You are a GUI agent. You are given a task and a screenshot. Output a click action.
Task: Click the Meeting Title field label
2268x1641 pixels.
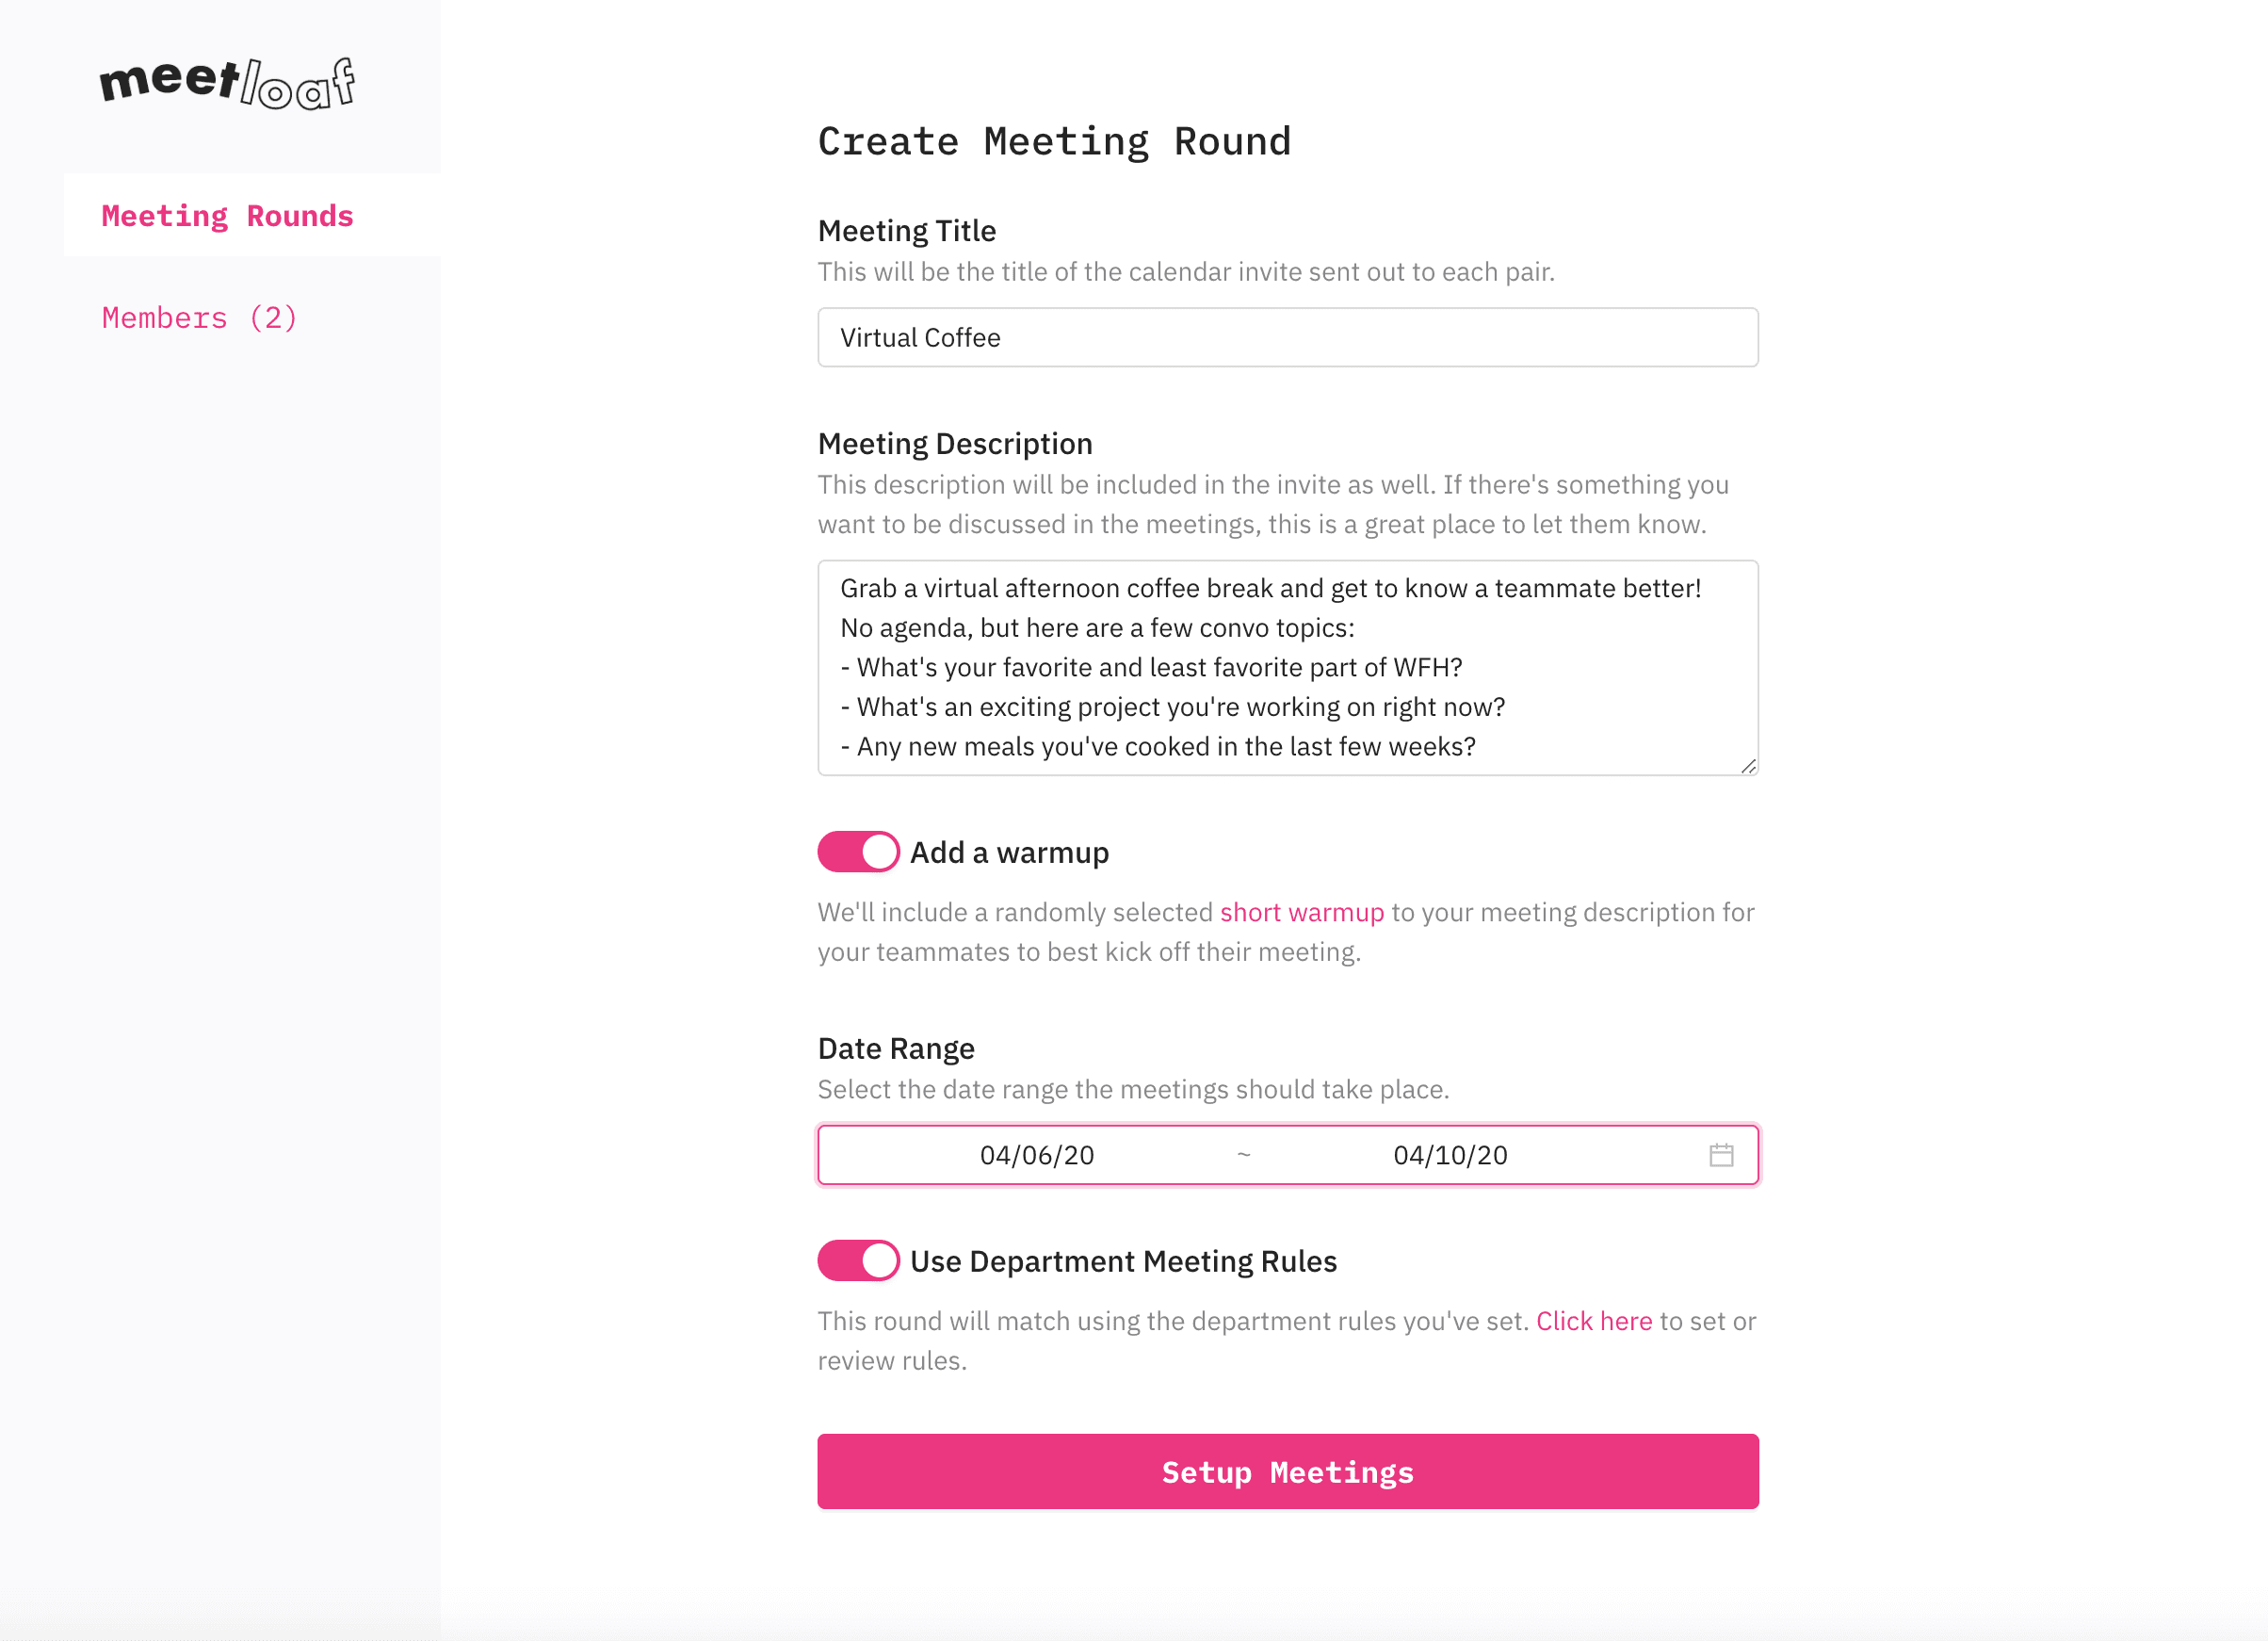(907, 231)
